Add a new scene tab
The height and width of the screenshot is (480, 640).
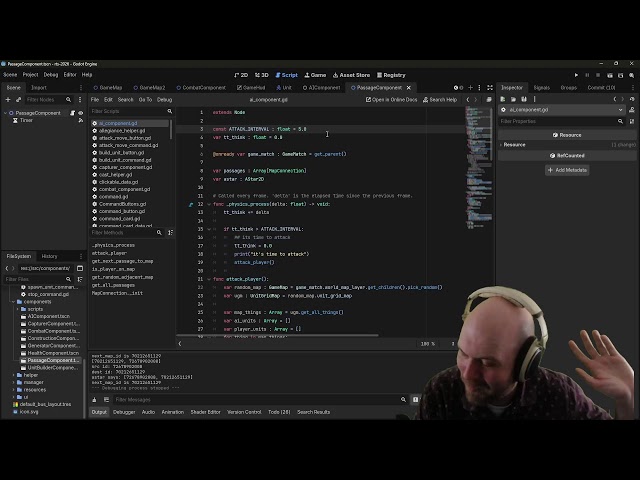tap(471, 88)
